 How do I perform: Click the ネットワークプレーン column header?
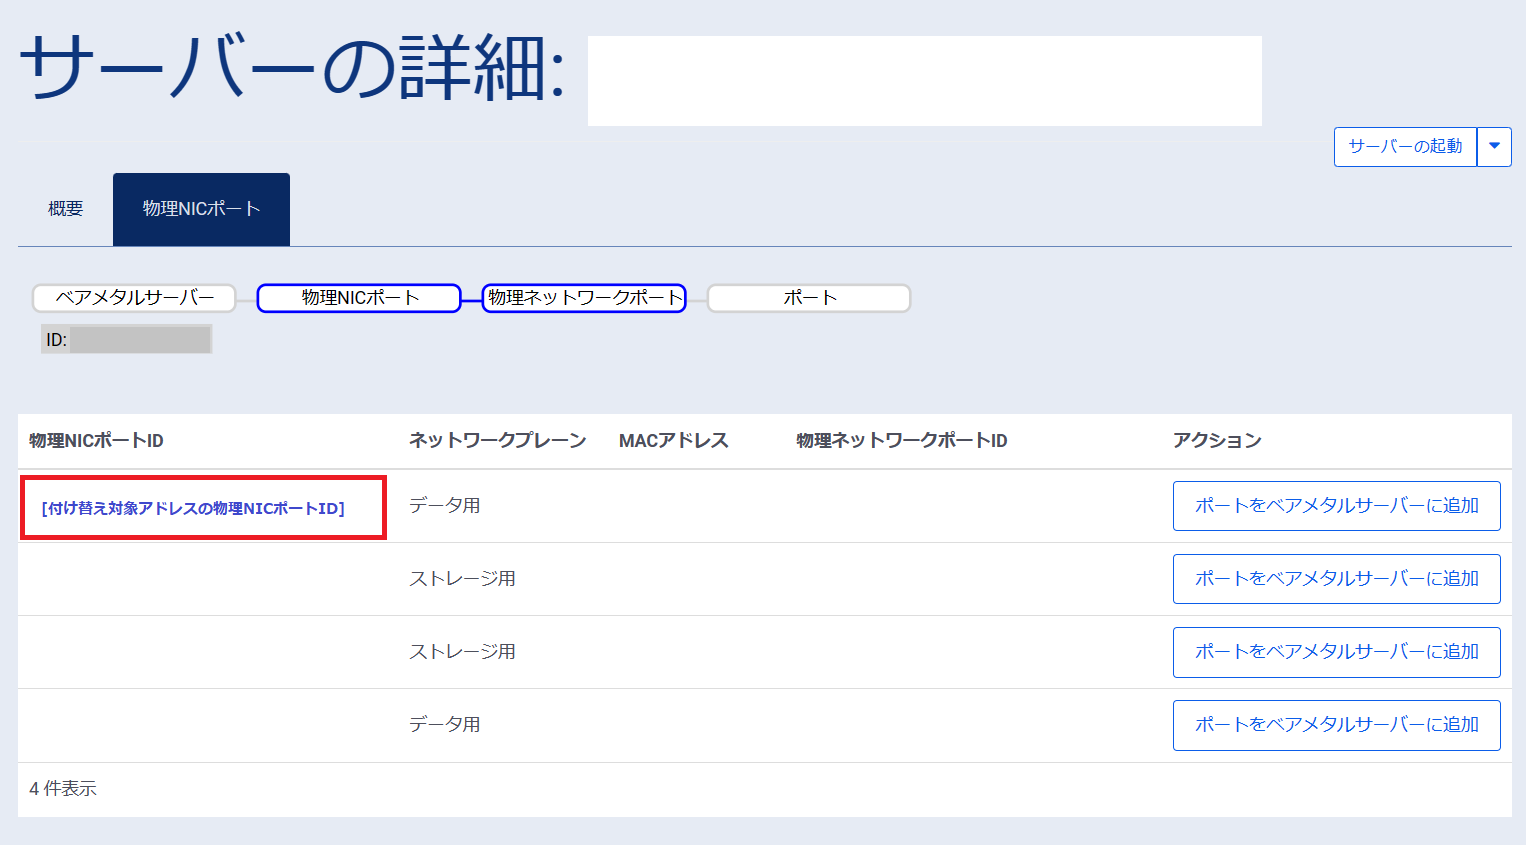[497, 441]
